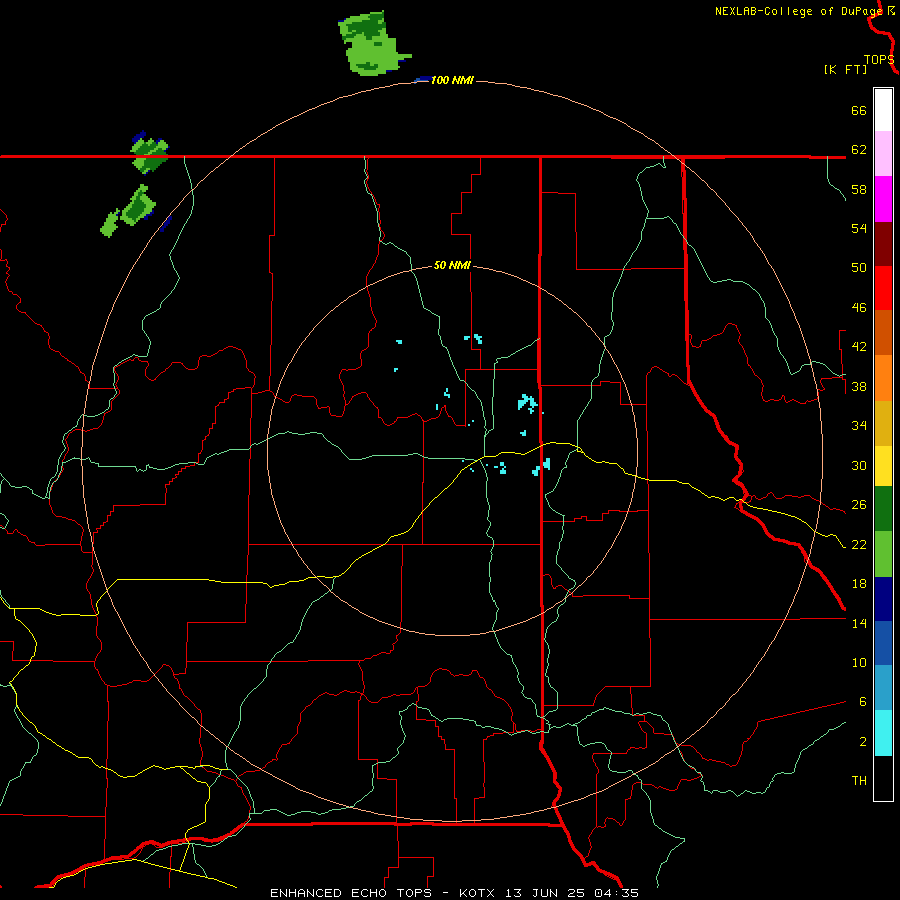This screenshot has width=900, height=900.
Task: Click the light pink legend swatch
Action: click(x=883, y=154)
